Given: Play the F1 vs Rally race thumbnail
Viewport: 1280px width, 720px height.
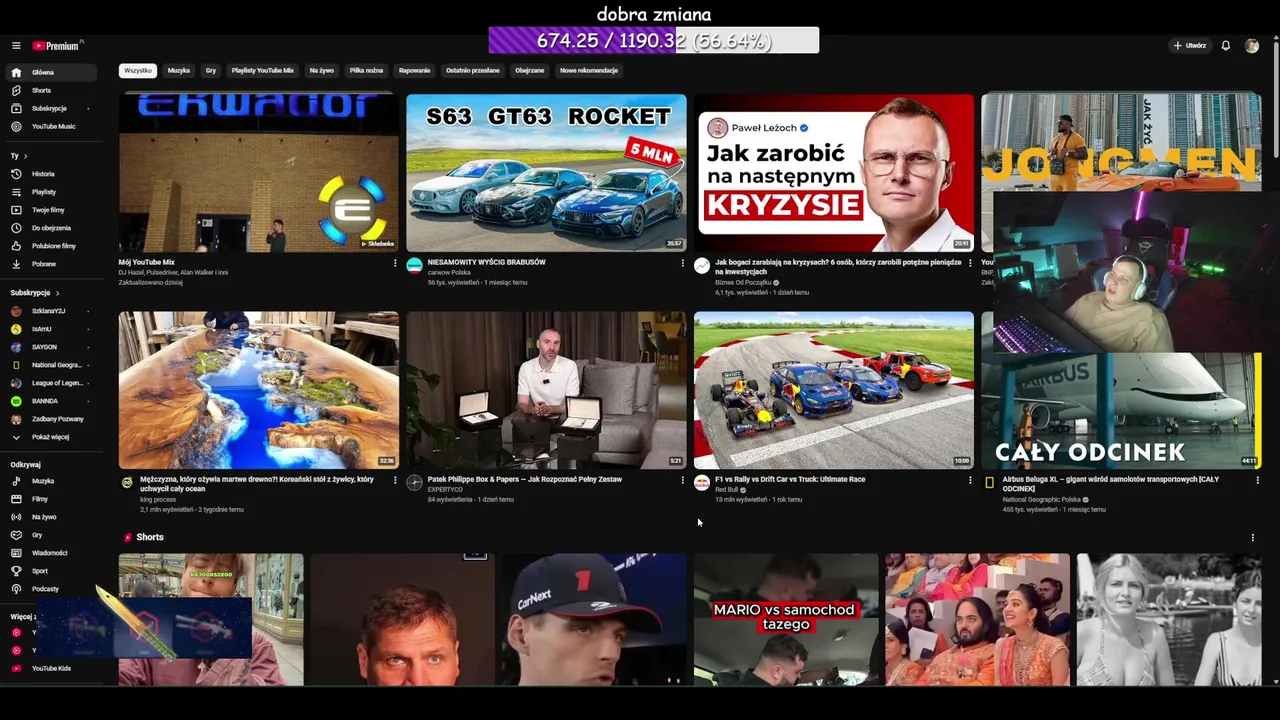Looking at the screenshot, I should (834, 390).
